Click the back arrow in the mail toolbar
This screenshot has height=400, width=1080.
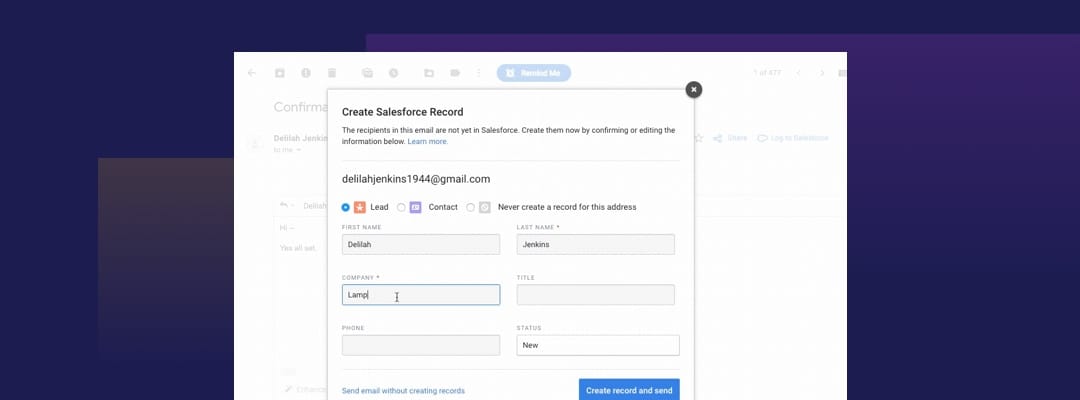pyautogui.click(x=251, y=73)
